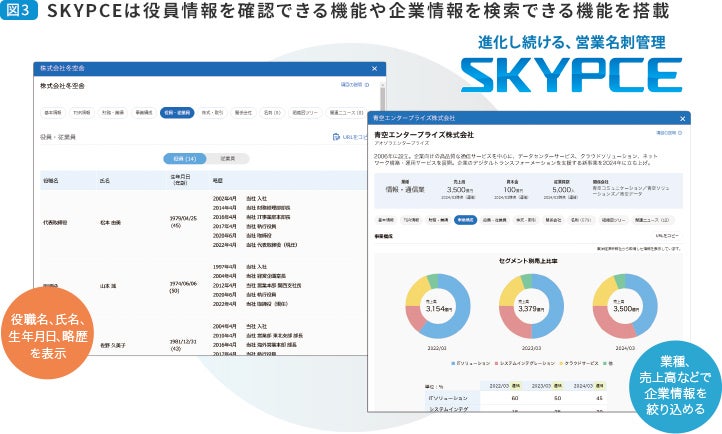Open 項目の説明 help in 青空エンタープライズ window

[x=669, y=133]
